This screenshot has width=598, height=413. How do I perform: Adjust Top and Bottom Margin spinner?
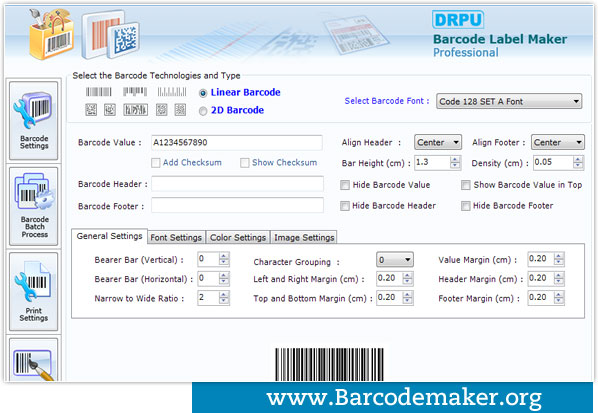click(x=408, y=298)
